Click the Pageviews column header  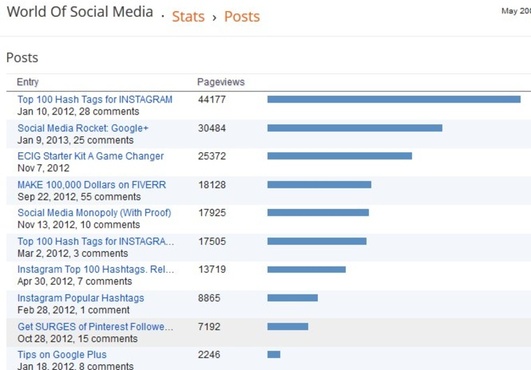pyautogui.click(x=221, y=82)
